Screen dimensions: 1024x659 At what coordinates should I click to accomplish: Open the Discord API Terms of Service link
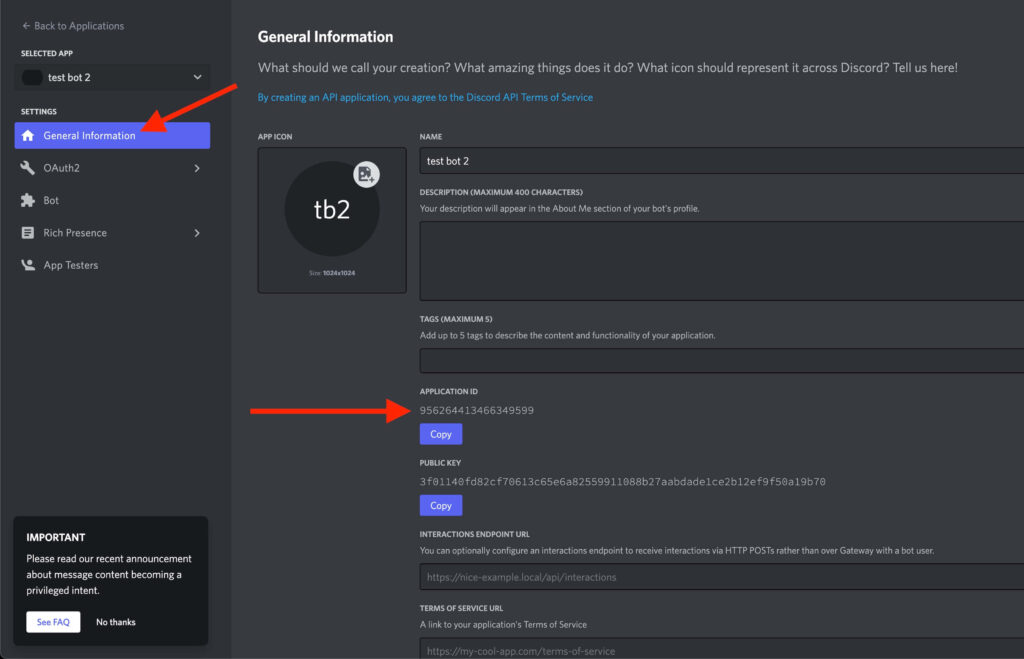(425, 97)
